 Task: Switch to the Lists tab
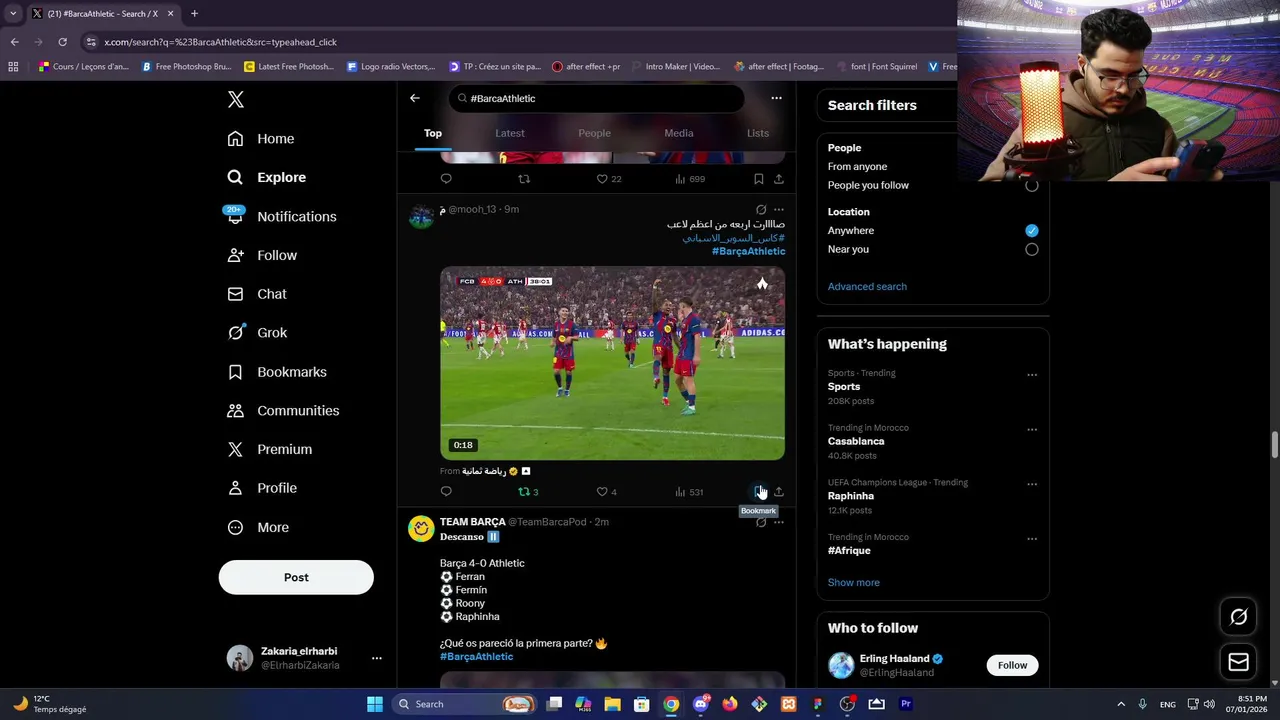coord(758,133)
